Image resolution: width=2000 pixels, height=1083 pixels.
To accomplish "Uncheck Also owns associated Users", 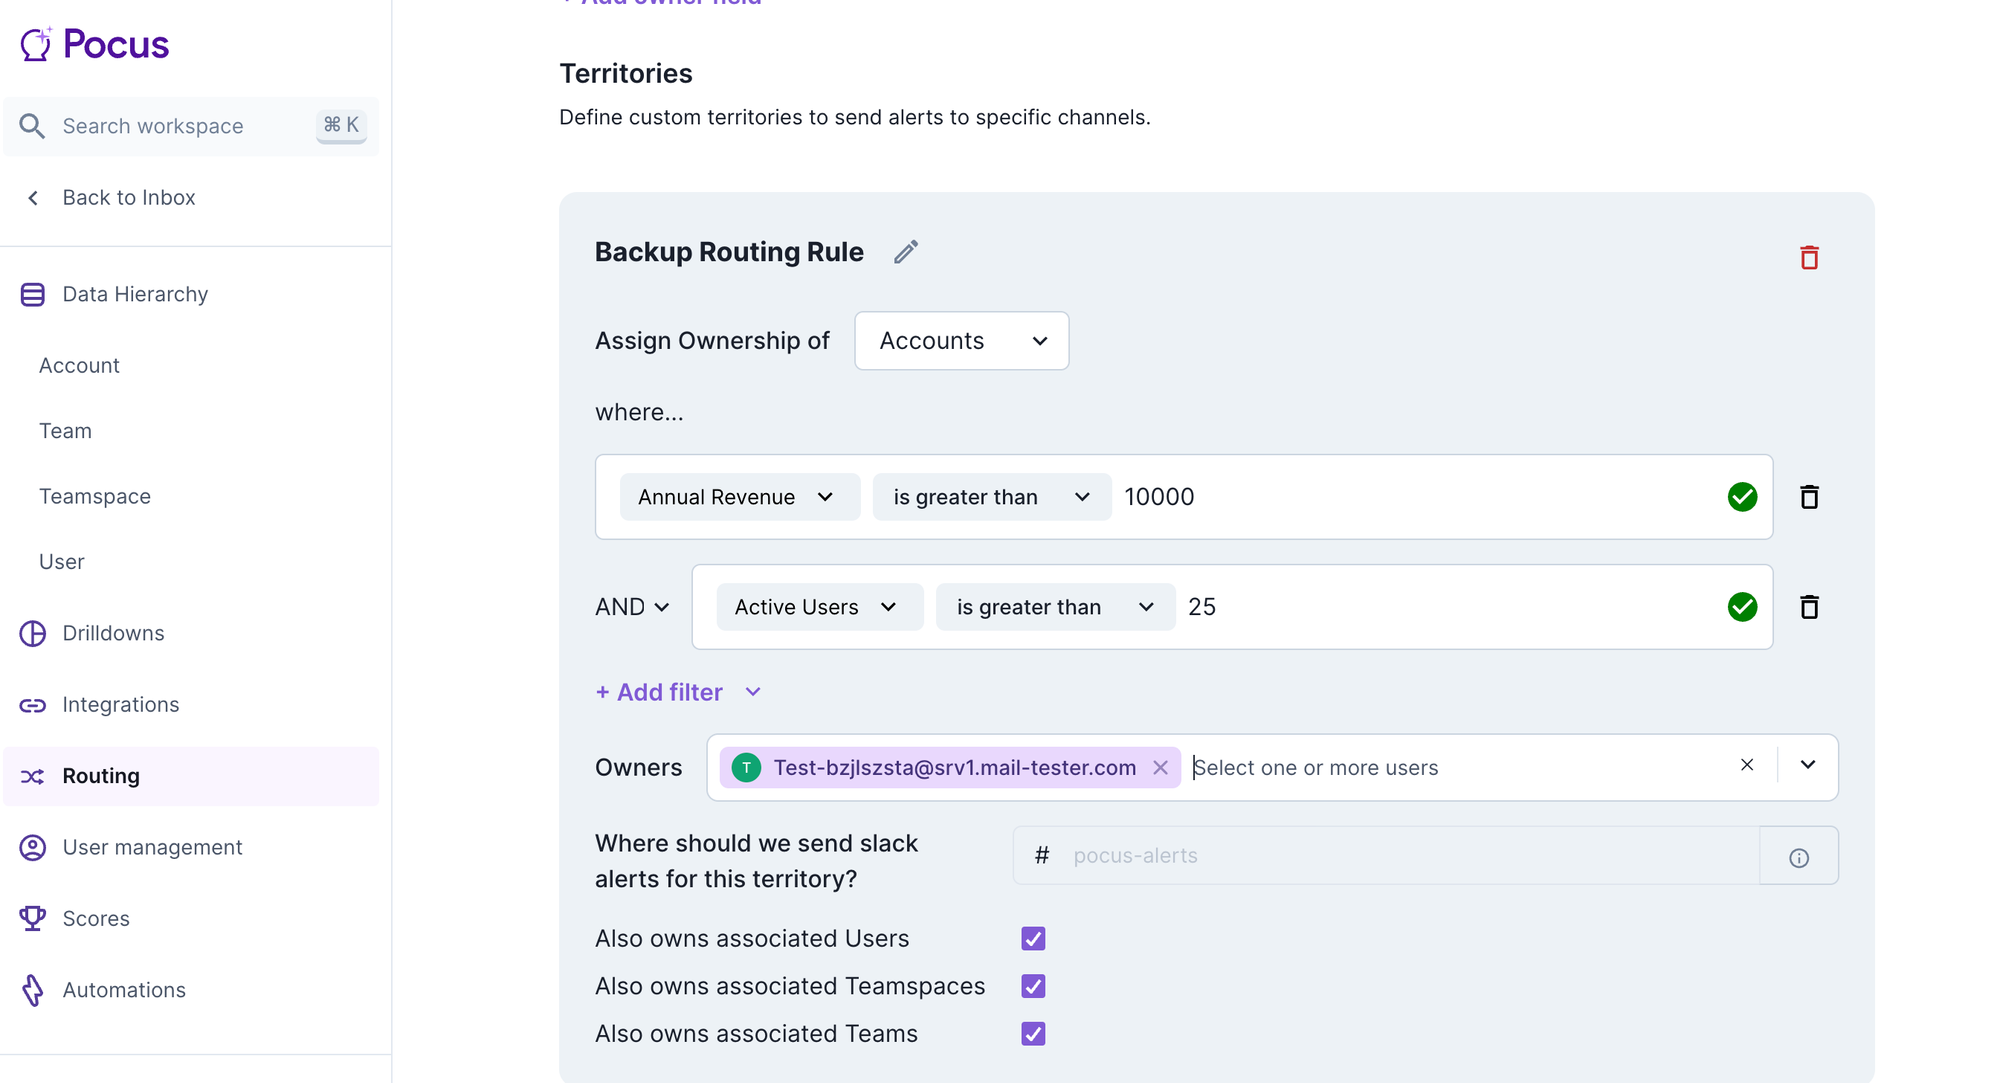I will click(x=1033, y=939).
